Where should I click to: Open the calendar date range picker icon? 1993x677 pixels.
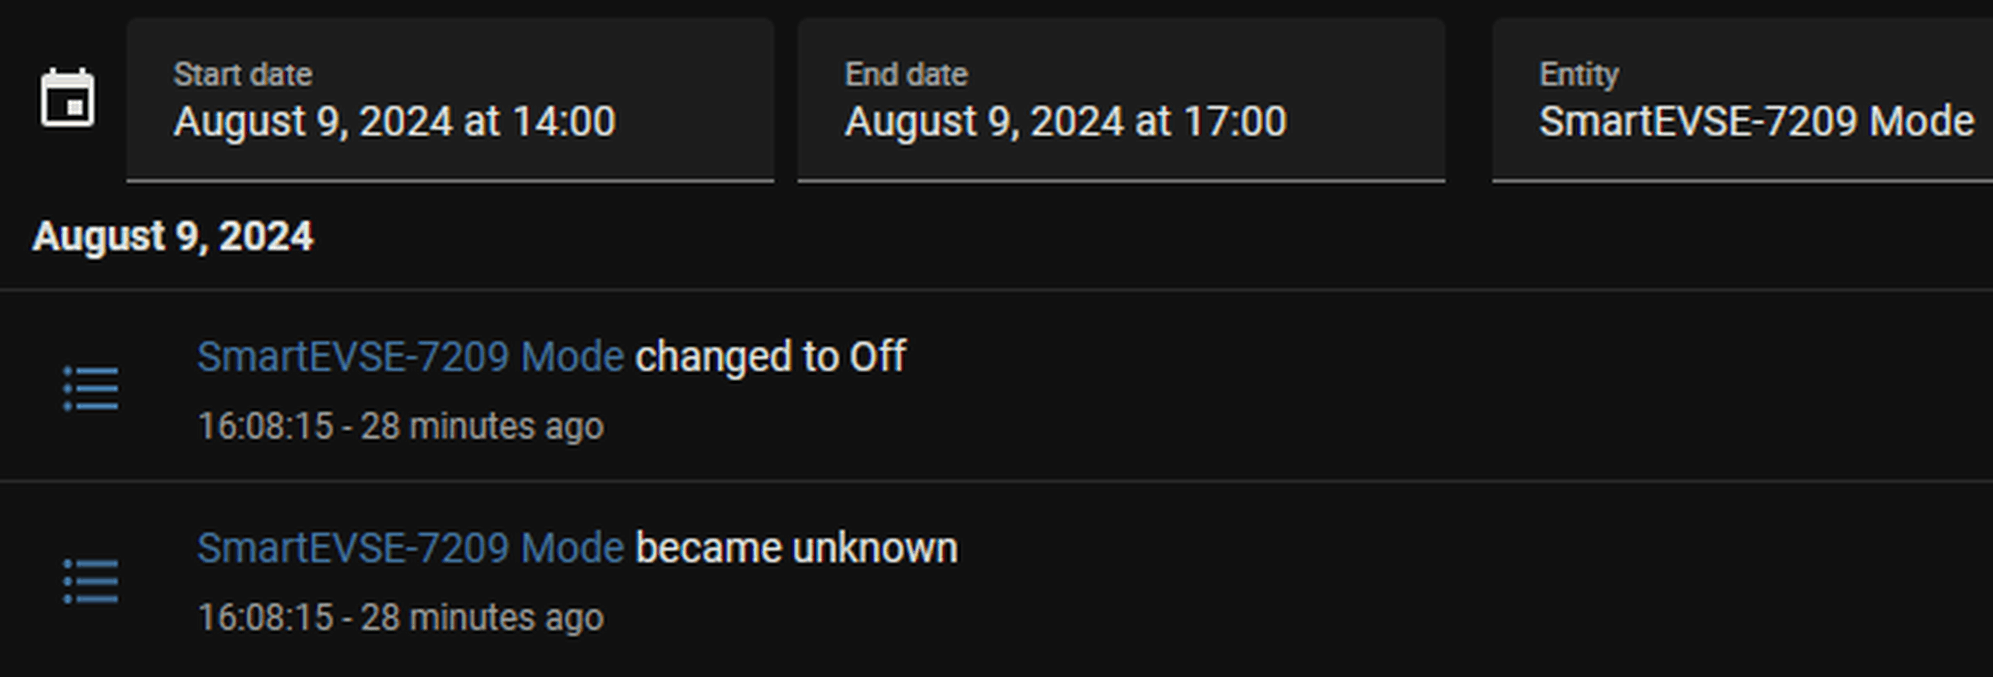(x=67, y=98)
